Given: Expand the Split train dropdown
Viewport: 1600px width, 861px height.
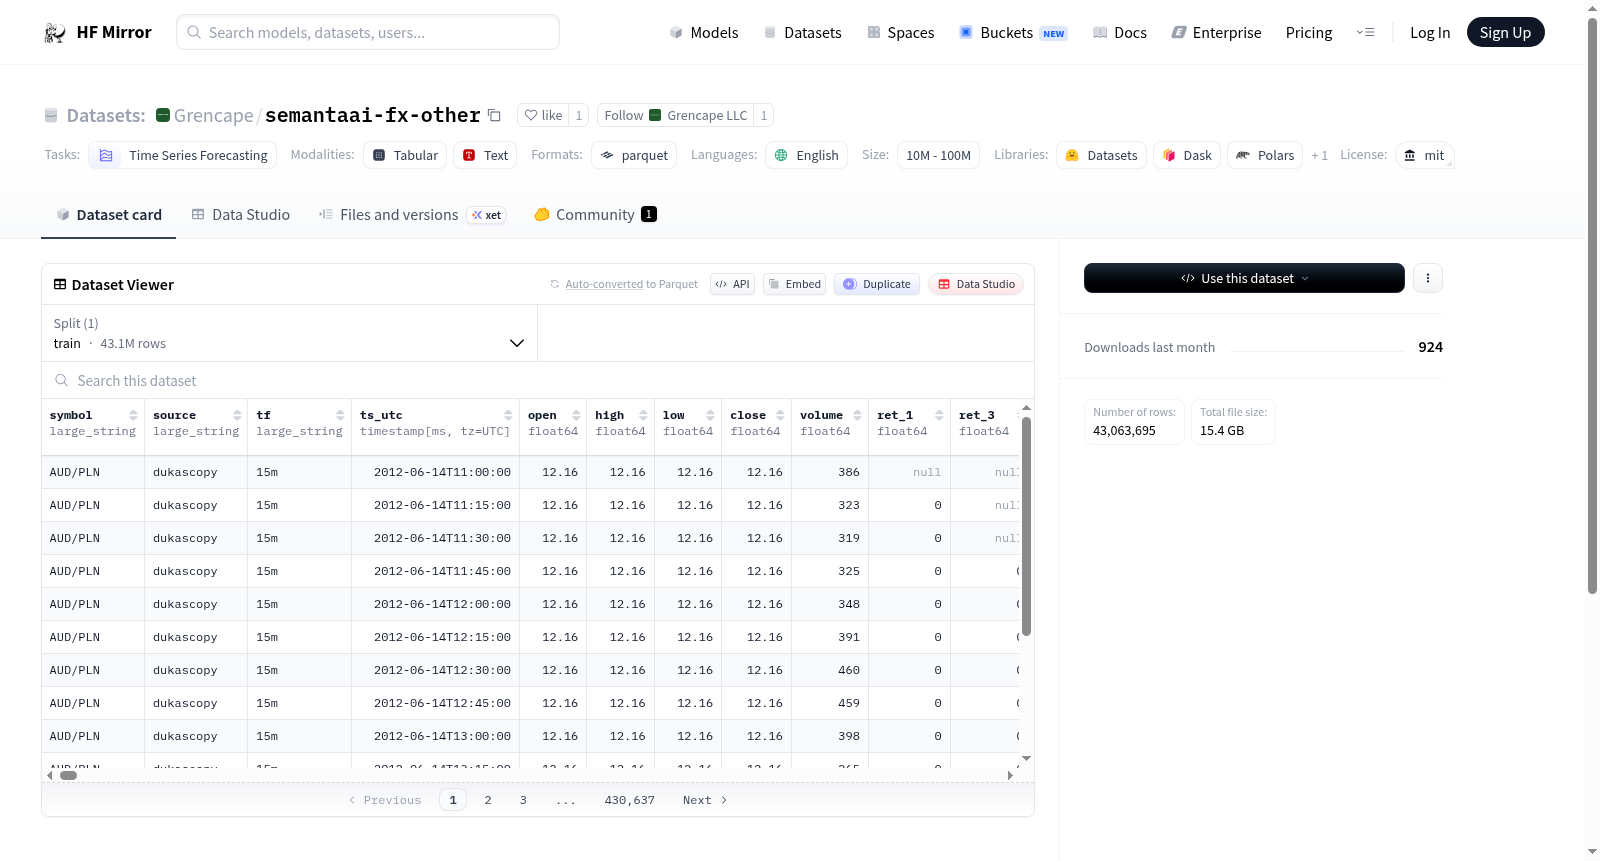Looking at the screenshot, I should point(289,333).
